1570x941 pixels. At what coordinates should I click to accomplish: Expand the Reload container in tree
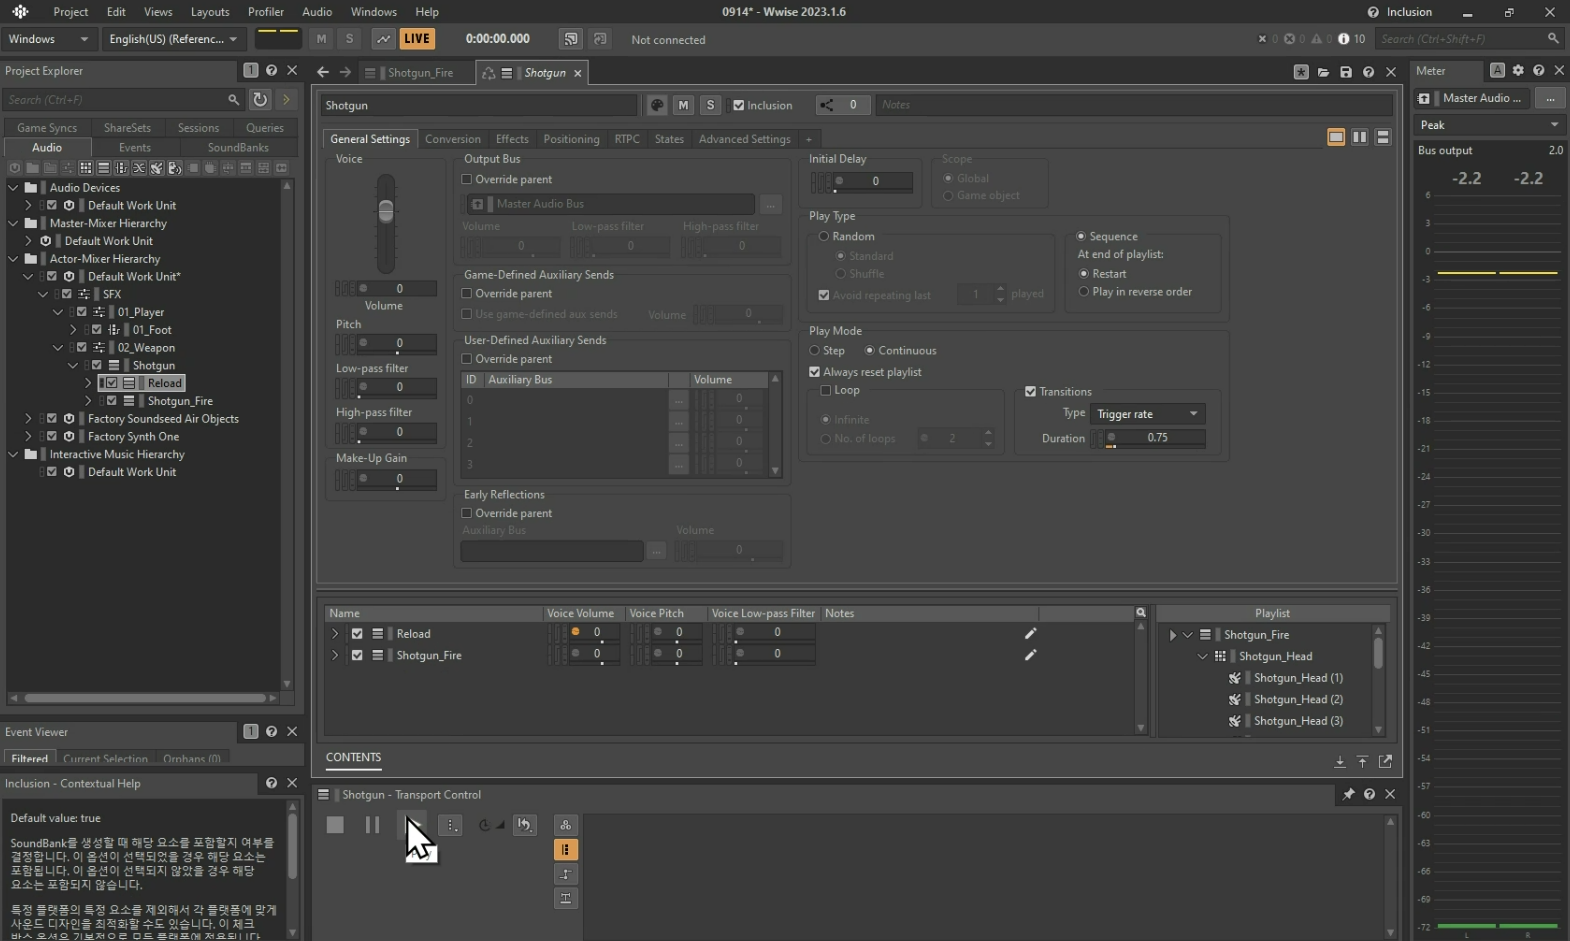(x=88, y=383)
